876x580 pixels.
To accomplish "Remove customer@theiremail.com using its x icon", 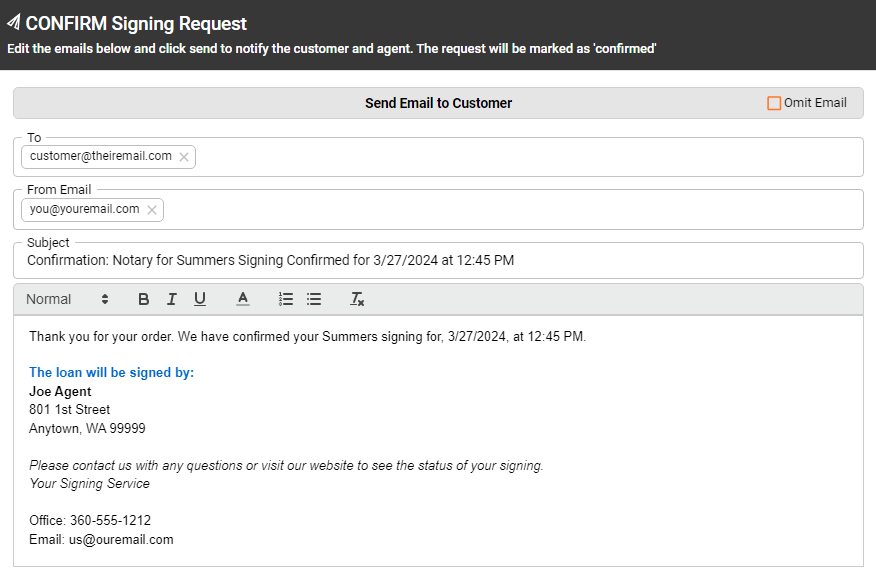I will click(x=184, y=157).
